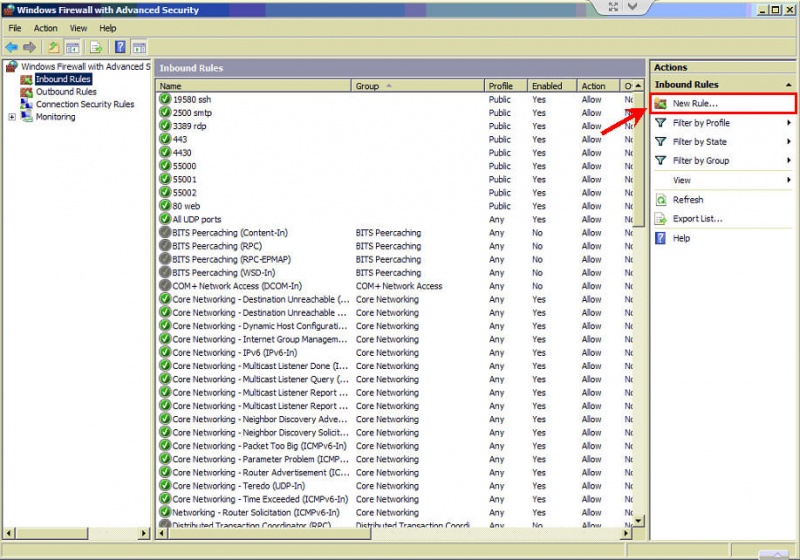Click Export List... in the Actions pane
800x560 pixels.
697,219
